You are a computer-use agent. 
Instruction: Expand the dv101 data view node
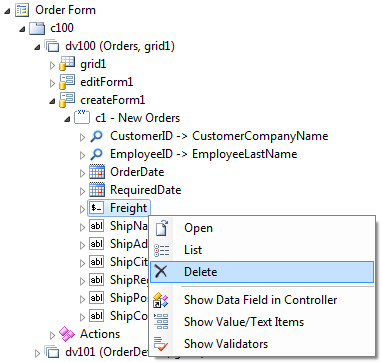tap(37, 353)
